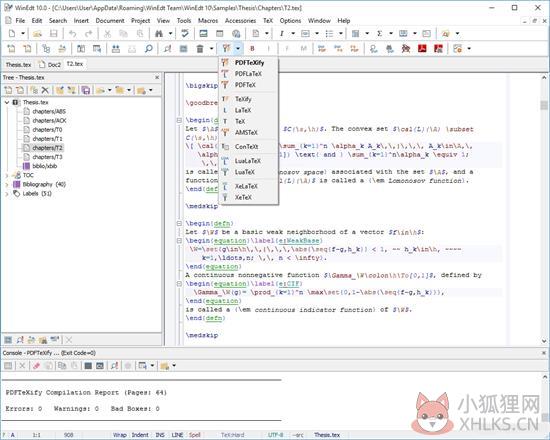Image resolution: width=550 pixels, height=440 pixels.
Task: Open the trash can dropdown arrow
Action: 212,49
